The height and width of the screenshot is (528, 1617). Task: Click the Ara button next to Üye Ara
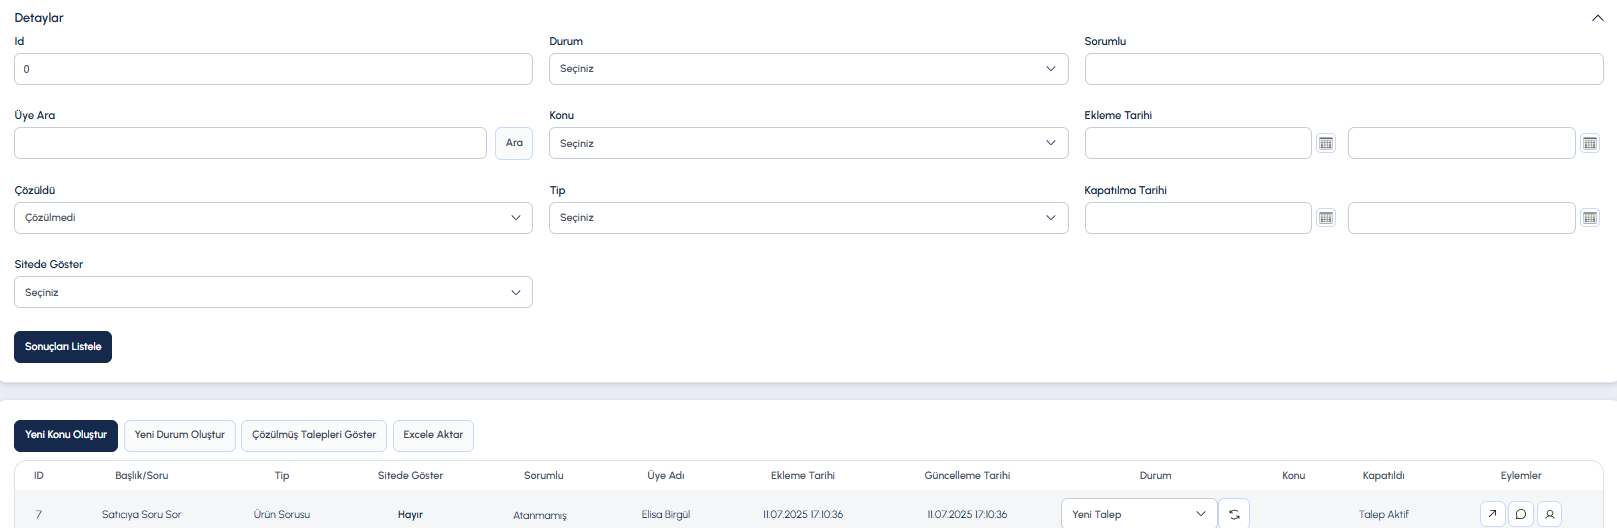(514, 143)
